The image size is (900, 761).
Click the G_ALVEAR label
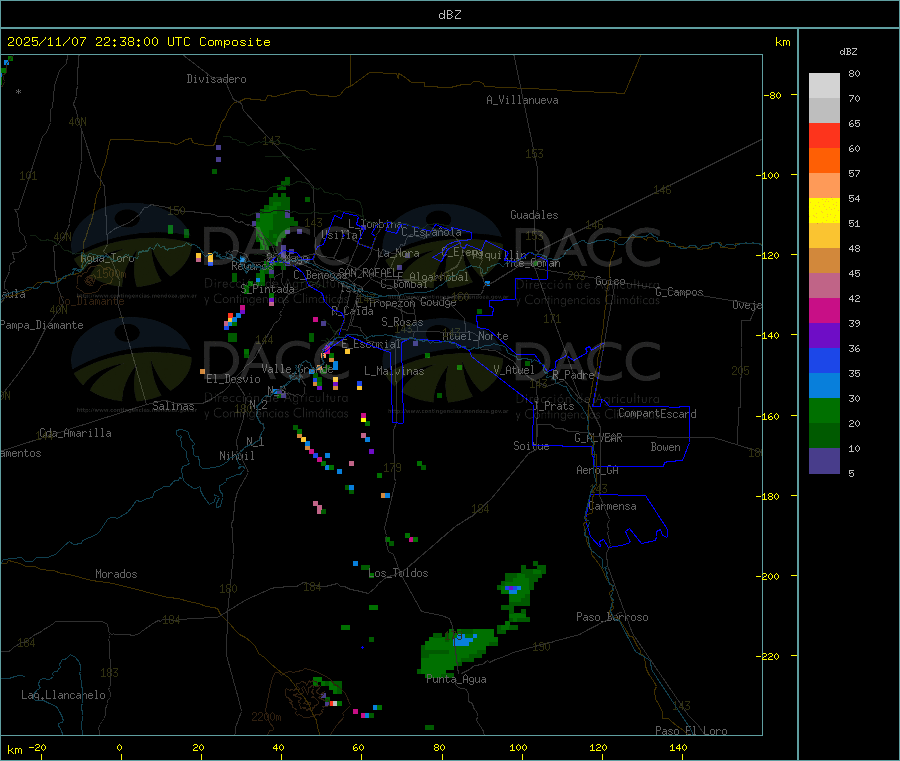point(599,438)
